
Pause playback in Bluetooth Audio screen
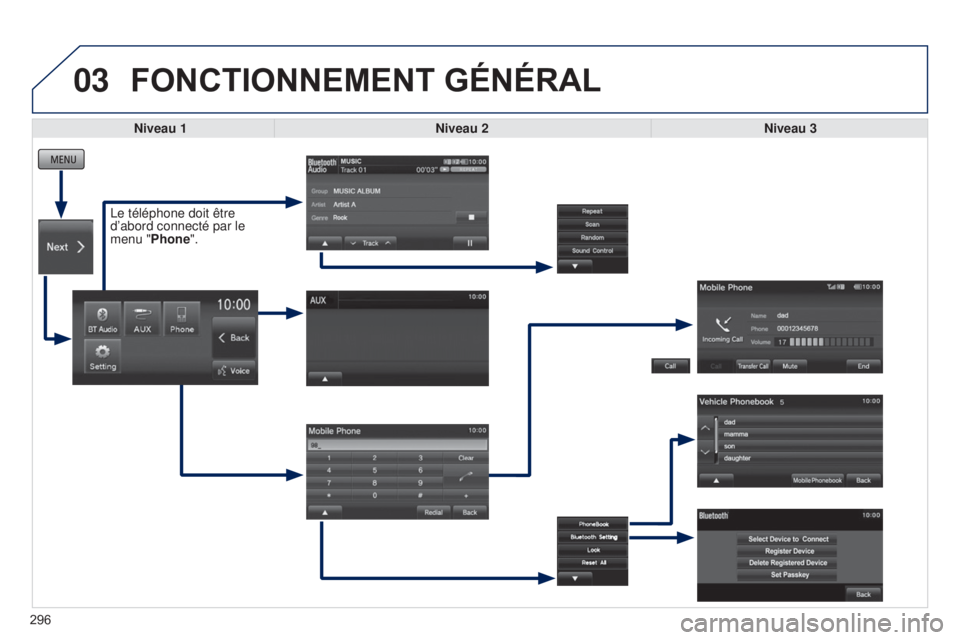[x=470, y=243]
